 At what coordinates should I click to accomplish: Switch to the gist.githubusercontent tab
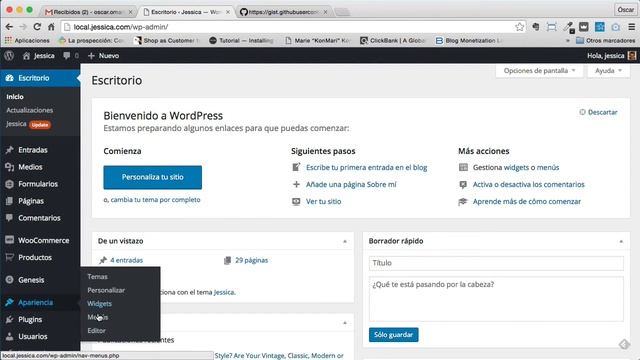(283, 12)
